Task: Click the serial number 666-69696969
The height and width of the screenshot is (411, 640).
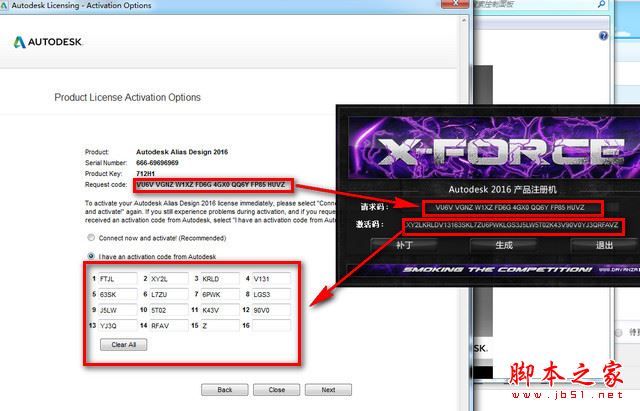Action: click(157, 163)
